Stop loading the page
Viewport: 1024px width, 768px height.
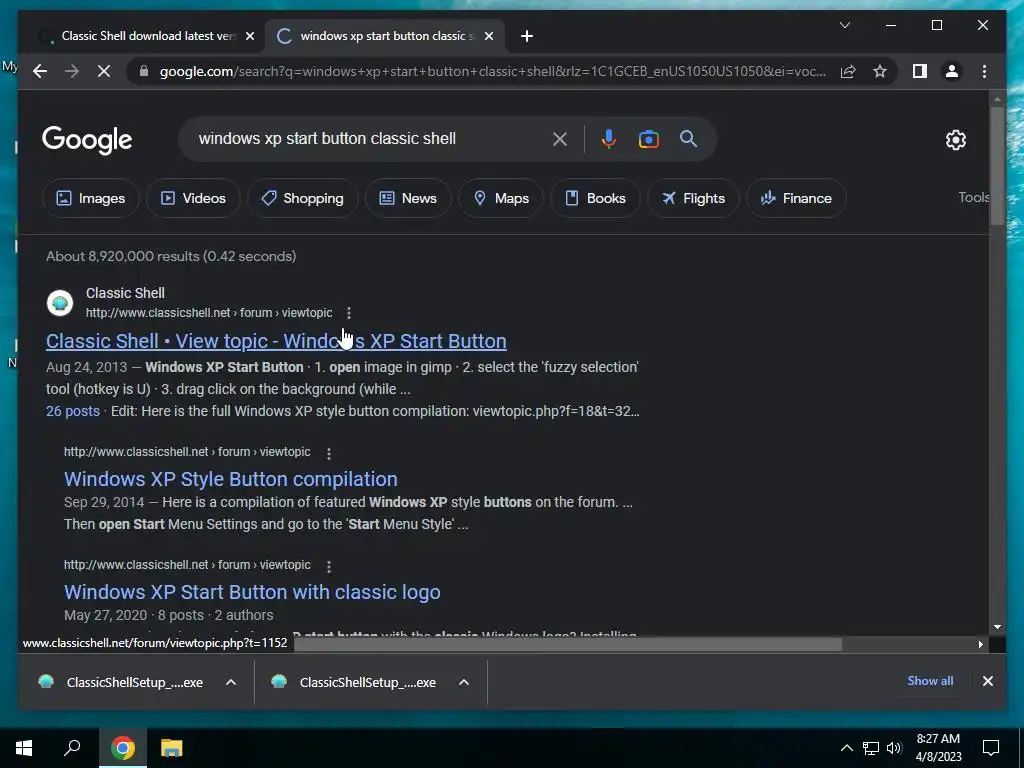(104, 71)
